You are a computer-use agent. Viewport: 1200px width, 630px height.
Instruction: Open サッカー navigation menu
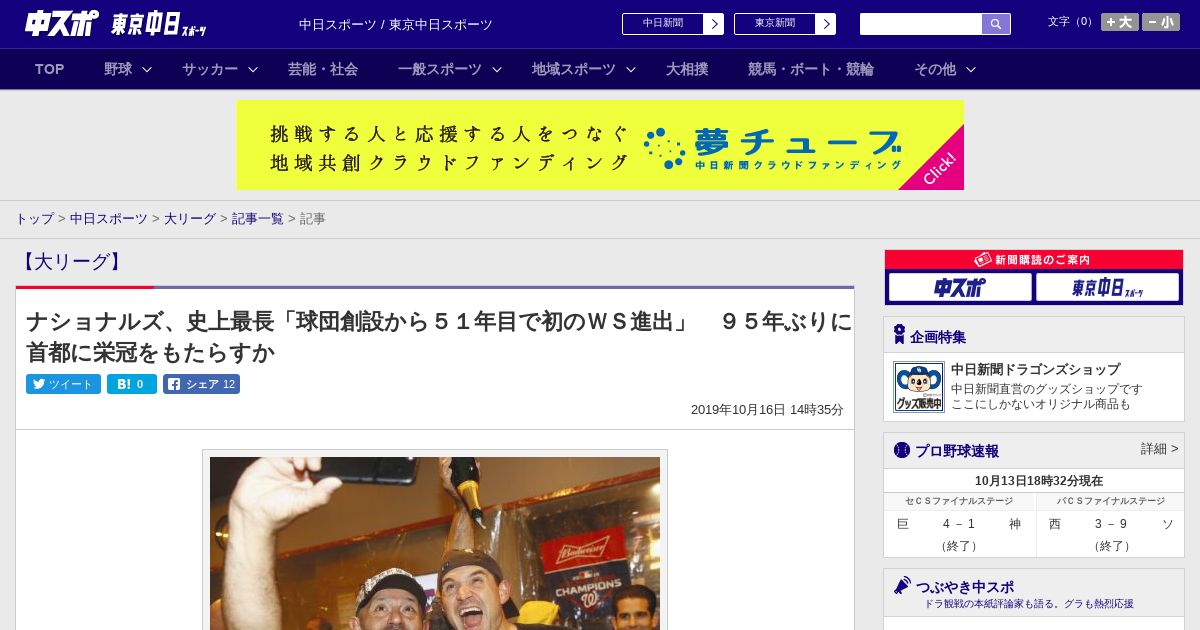coord(210,69)
